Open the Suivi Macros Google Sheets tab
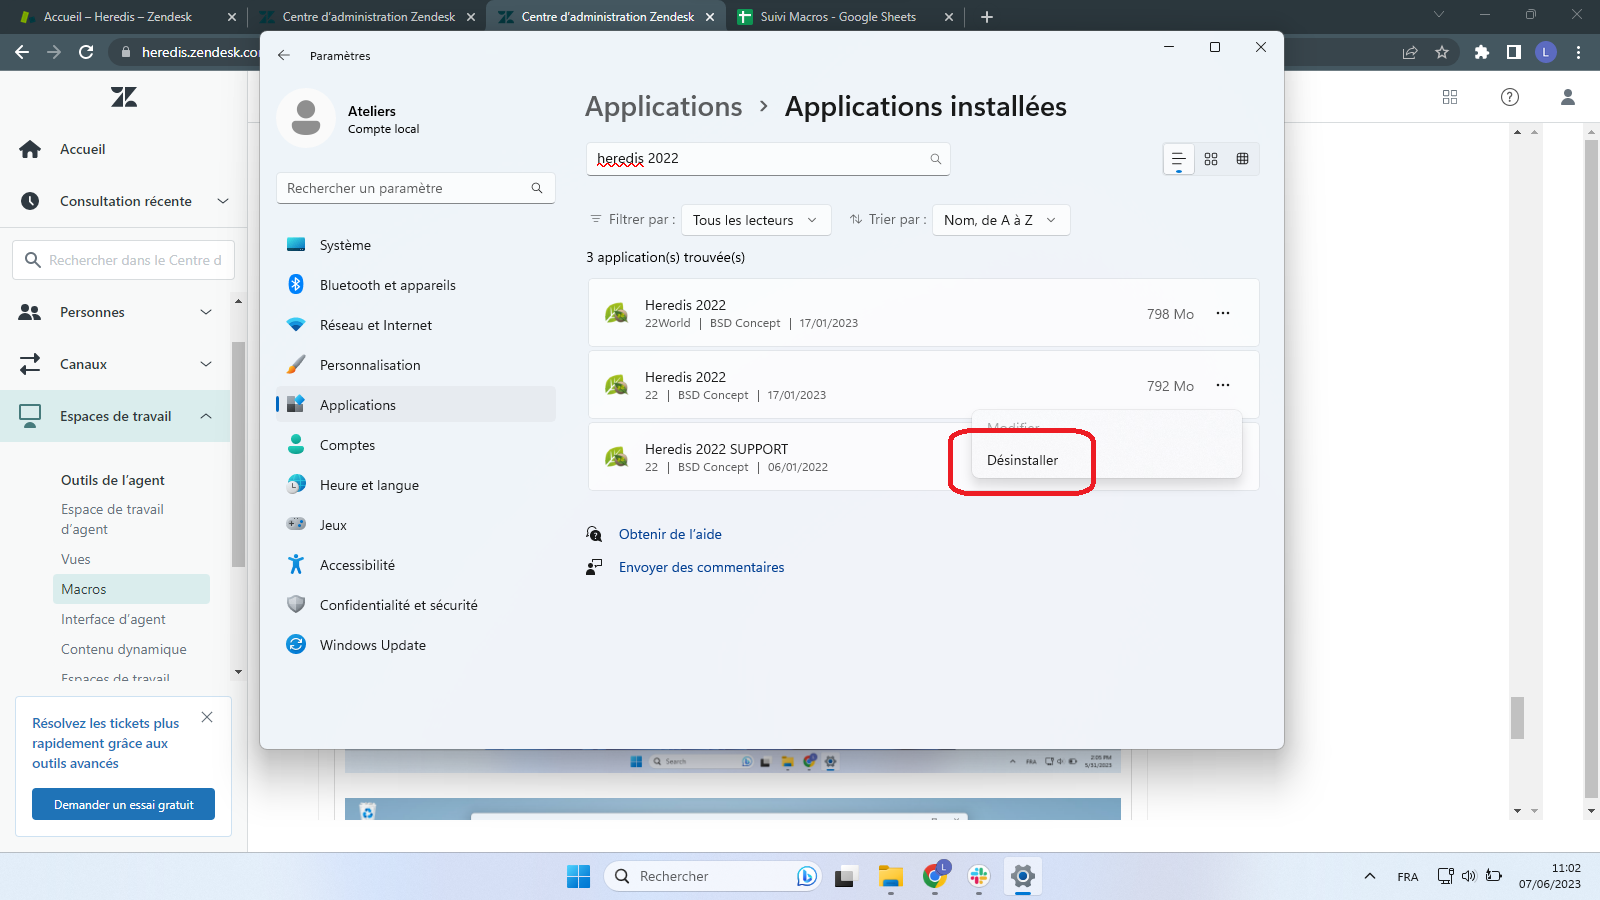Screen dimensions: 1600x900 click(x=837, y=17)
